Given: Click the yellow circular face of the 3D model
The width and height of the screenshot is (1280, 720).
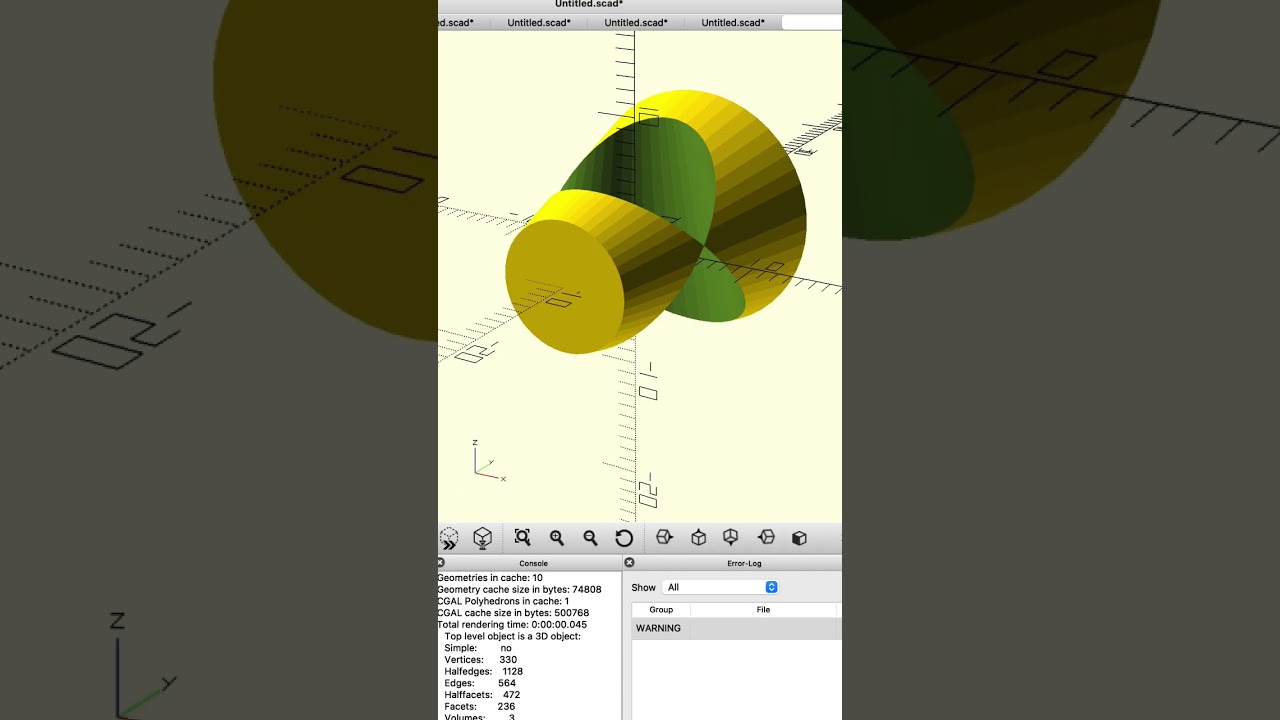Looking at the screenshot, I should [x=564, y=288].
